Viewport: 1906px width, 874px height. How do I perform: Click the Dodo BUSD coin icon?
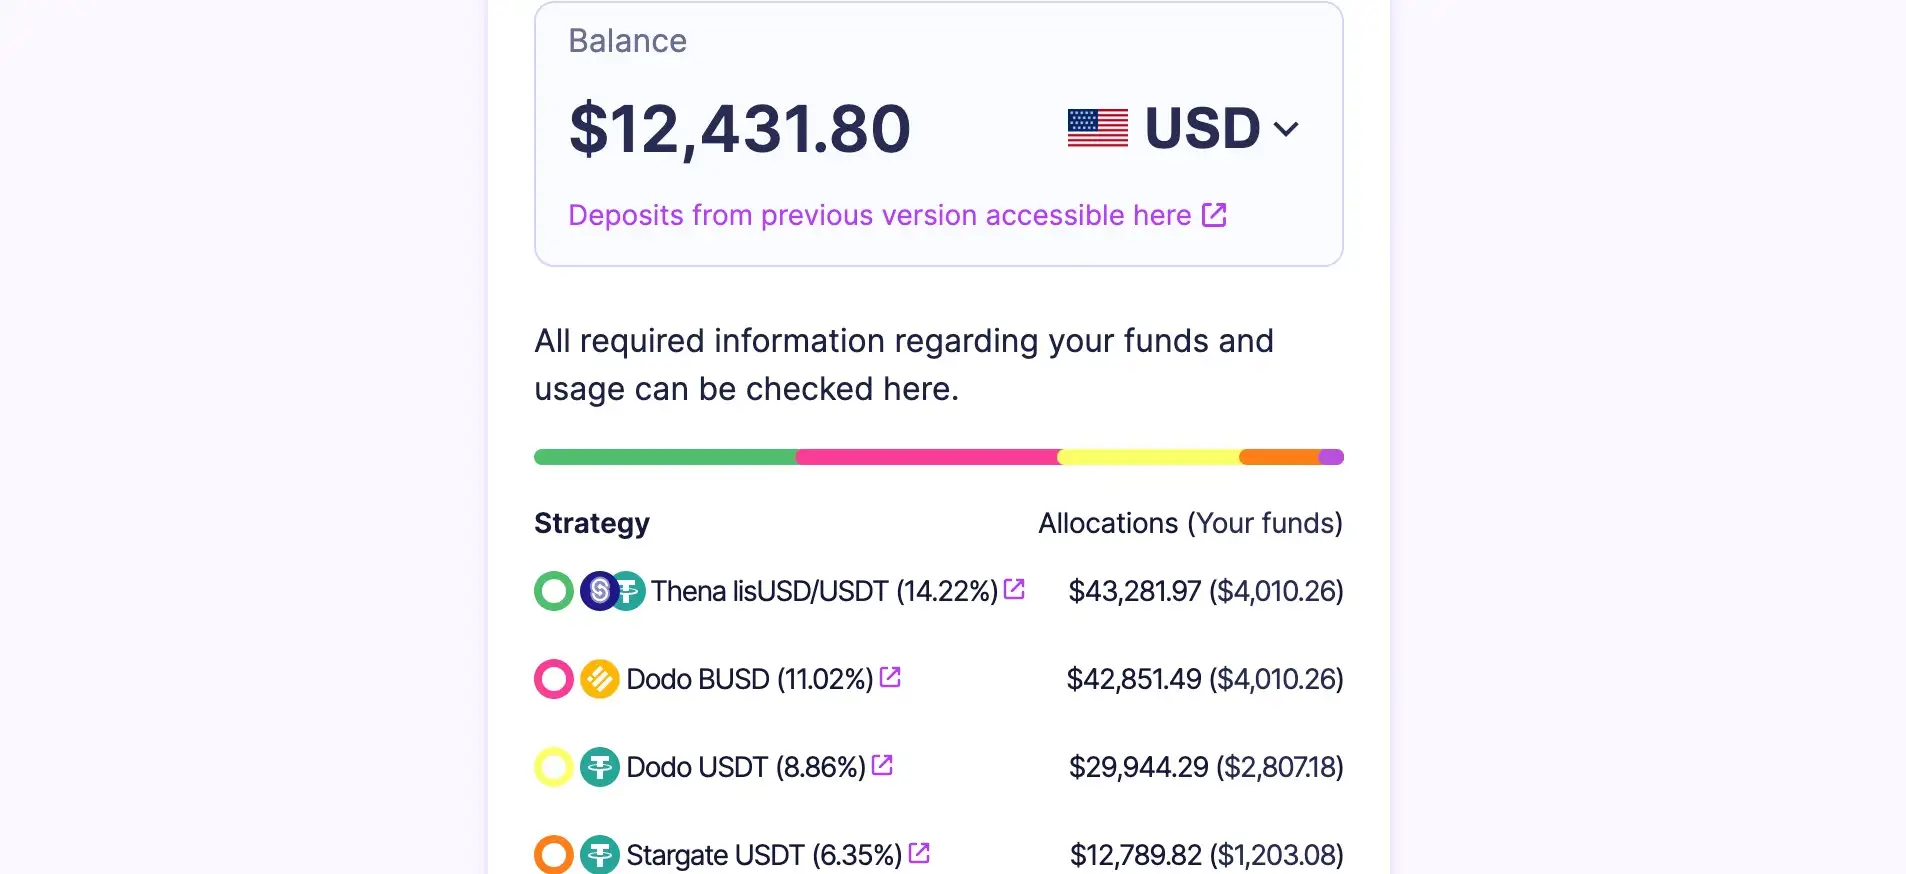[x=599, y=679]
